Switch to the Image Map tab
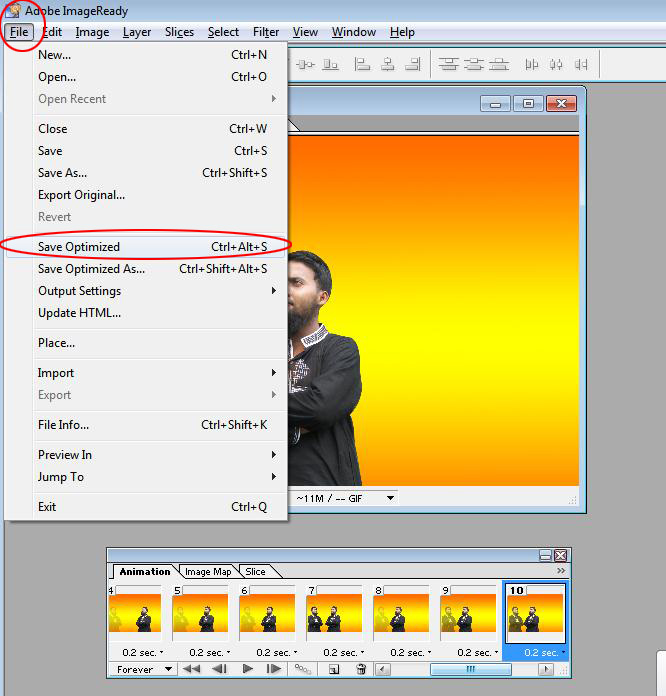 (x=208, y=572)
